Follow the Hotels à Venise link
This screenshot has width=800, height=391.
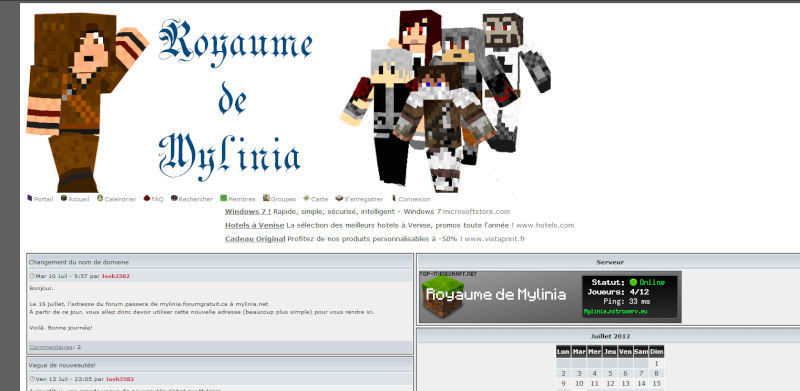tap(255, 225)
